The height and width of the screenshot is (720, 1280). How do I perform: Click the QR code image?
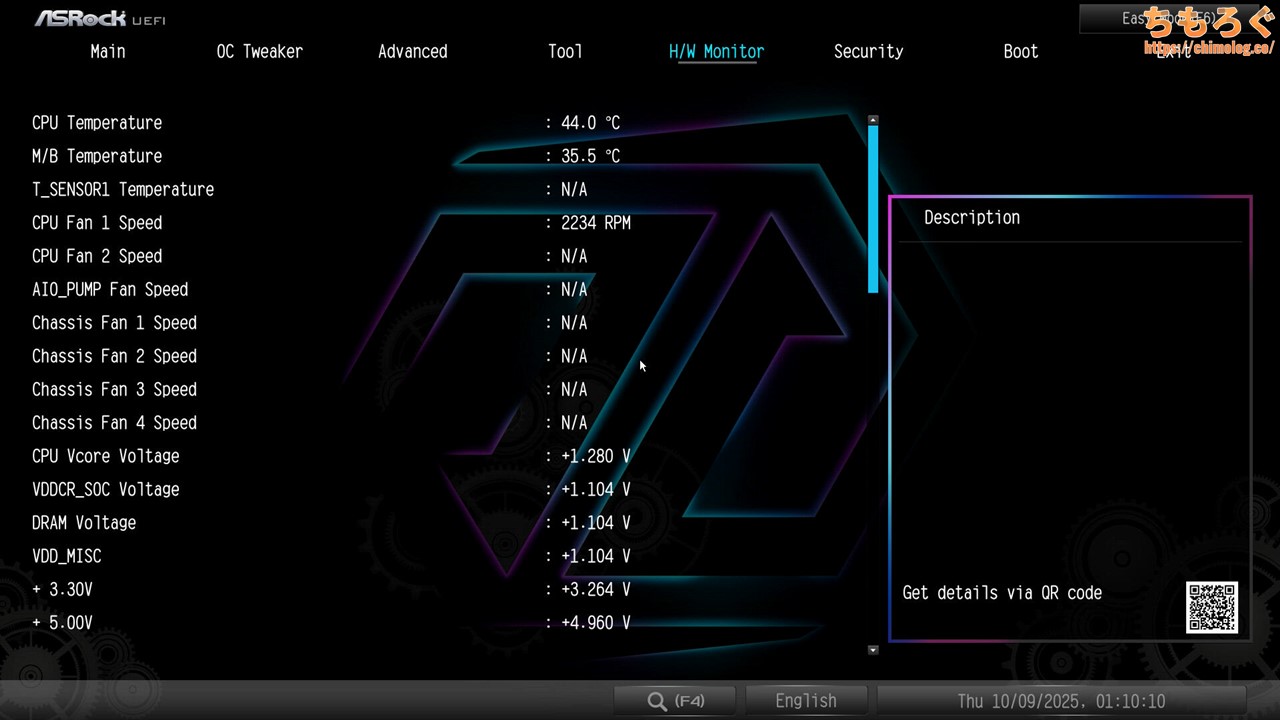(1212, 607)
